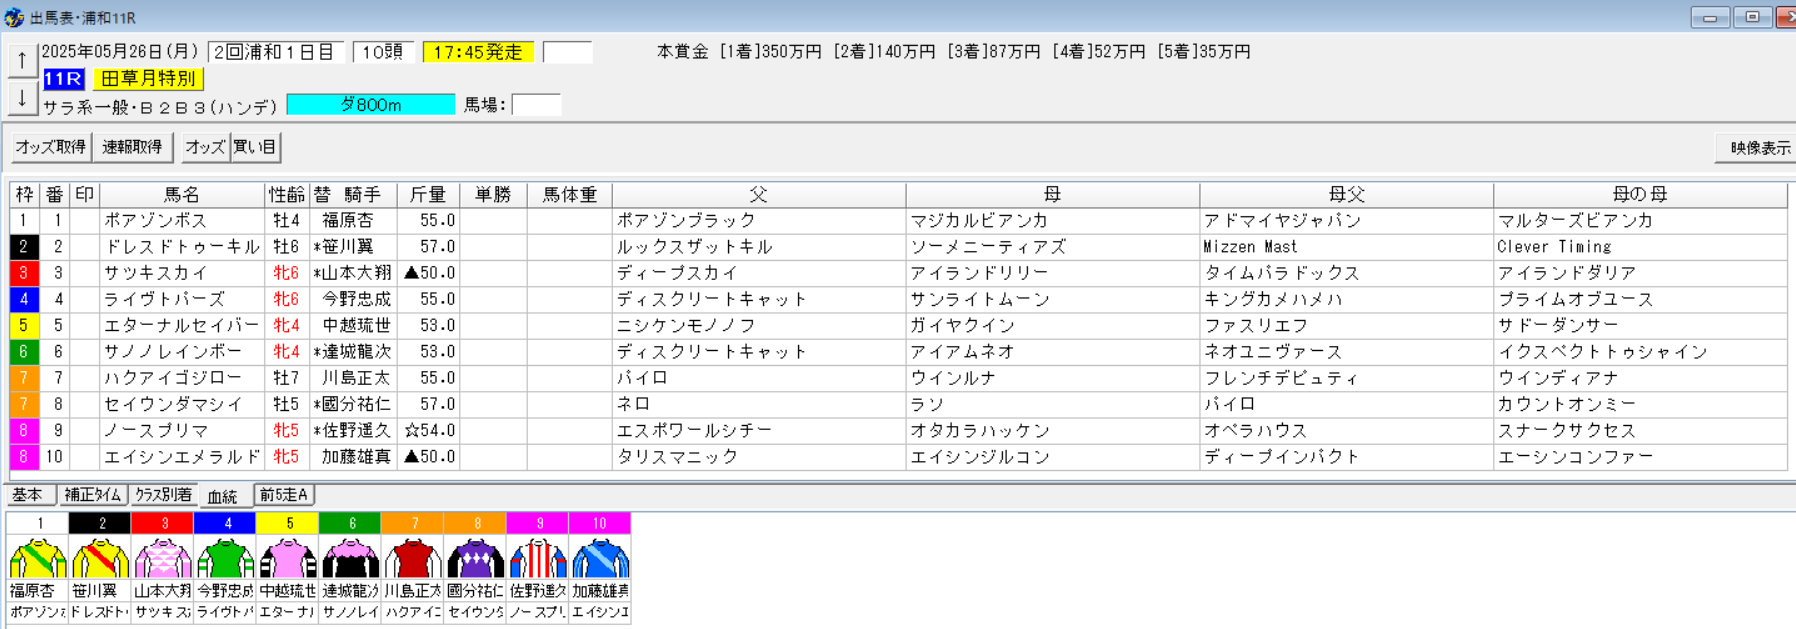Click the 田草月特別 race name label
This screenshot has height=629, width=1796.
coord(148,78)
